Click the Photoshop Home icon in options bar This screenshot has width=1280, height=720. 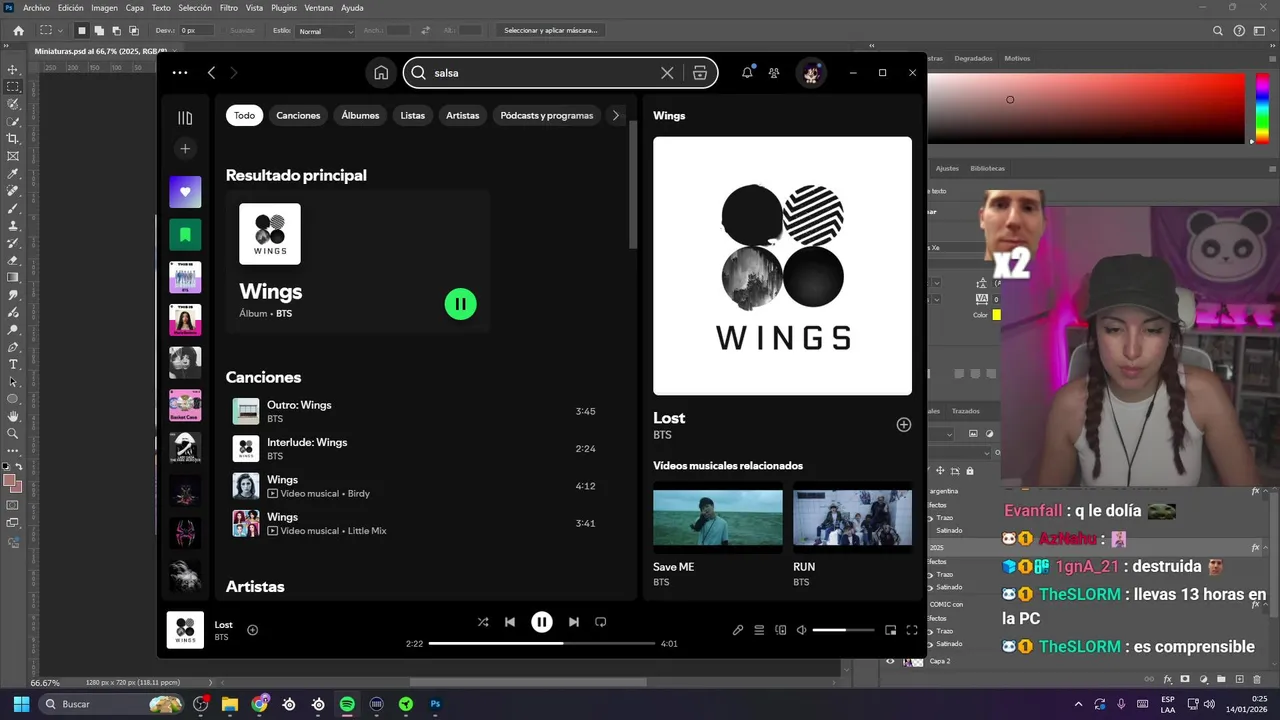tap(18, 31)
